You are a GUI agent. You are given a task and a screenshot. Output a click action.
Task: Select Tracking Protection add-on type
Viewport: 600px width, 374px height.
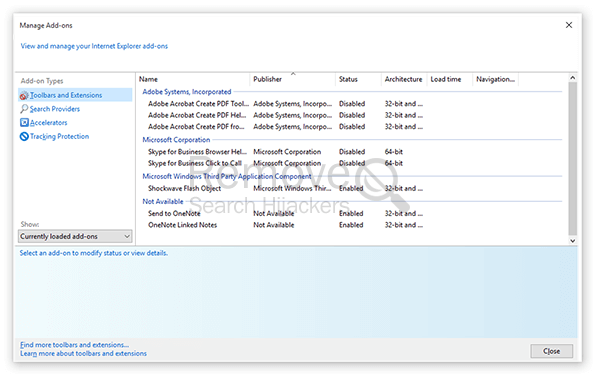tap(59, 136)
